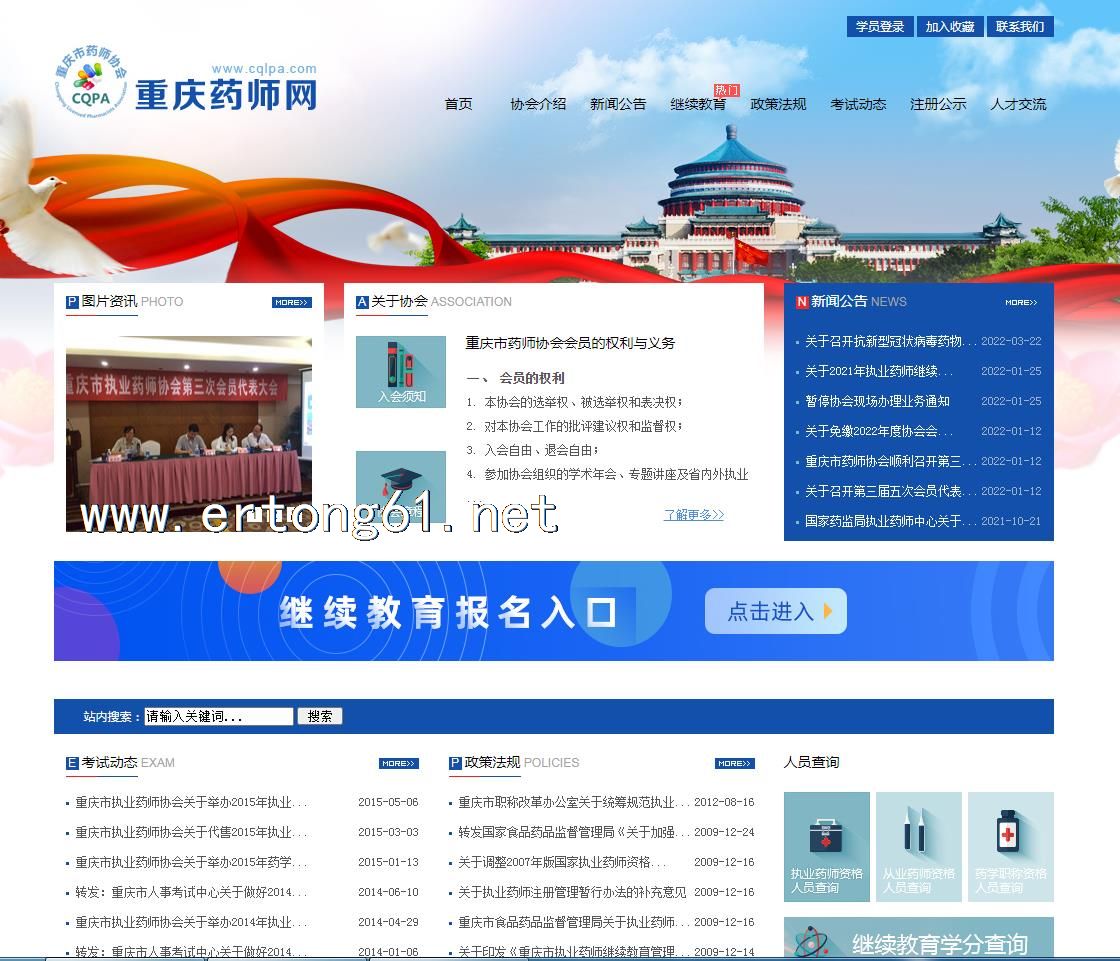The width and height of the screenshot is (1120, 961).
Task: Focus the 站内搜索 keyword input field
Action: [x=219, y=716]
